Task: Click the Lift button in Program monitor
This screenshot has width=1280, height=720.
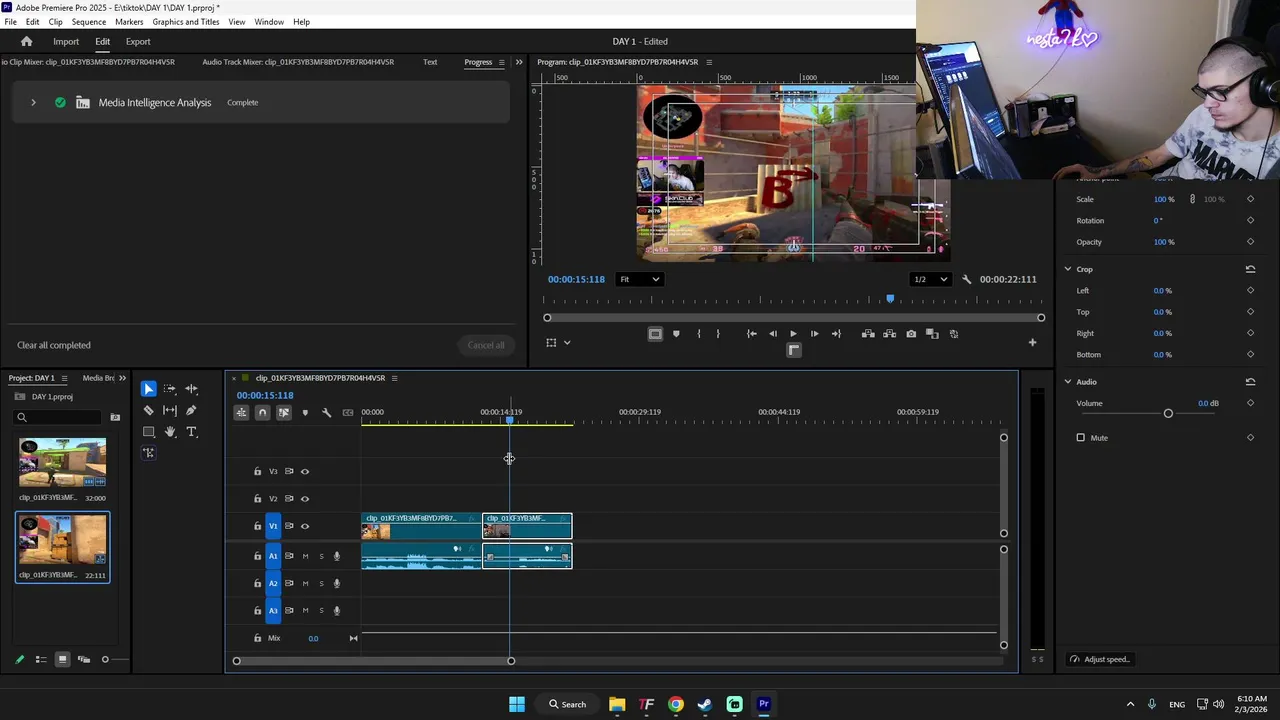Action: [868, 334]
